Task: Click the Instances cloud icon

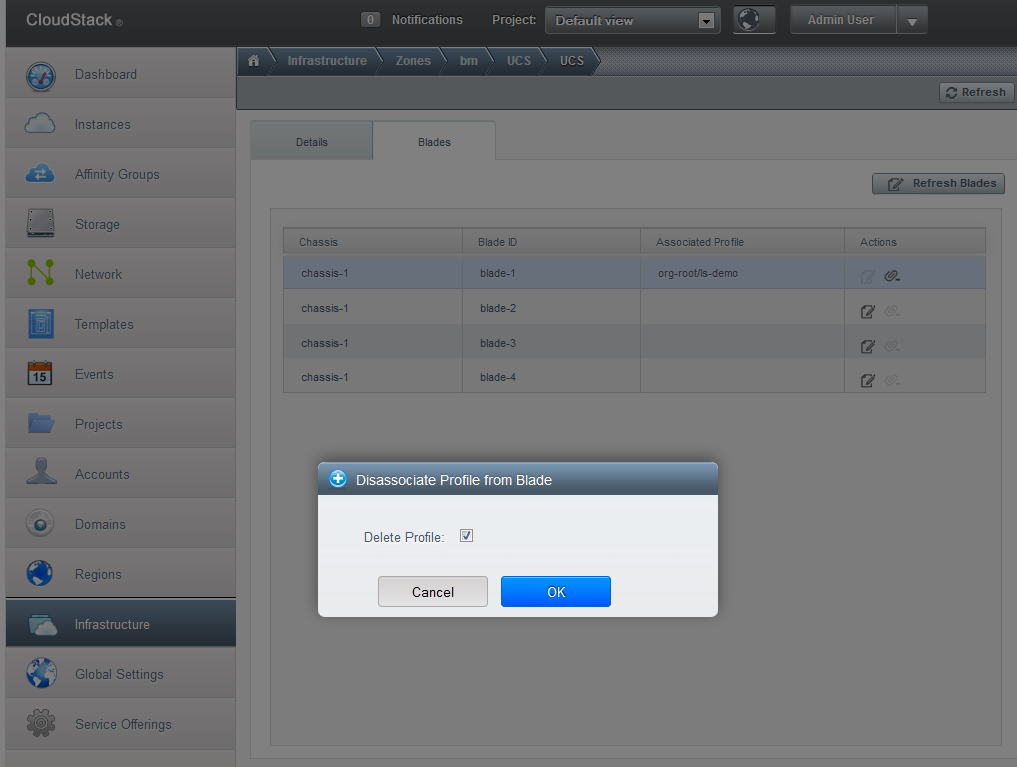Action: tap(40, 123)
